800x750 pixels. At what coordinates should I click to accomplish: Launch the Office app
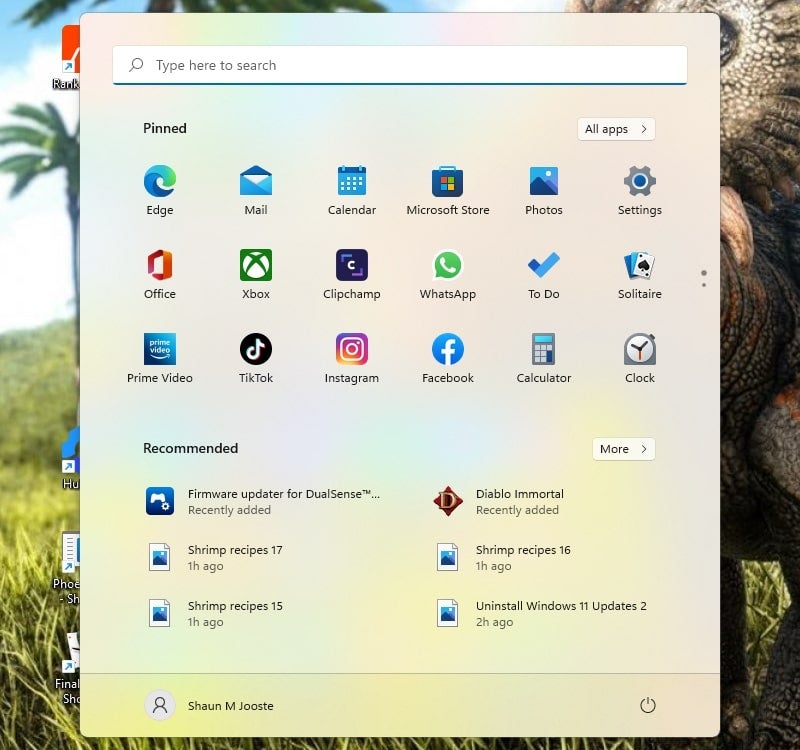[x=160, y=274]
